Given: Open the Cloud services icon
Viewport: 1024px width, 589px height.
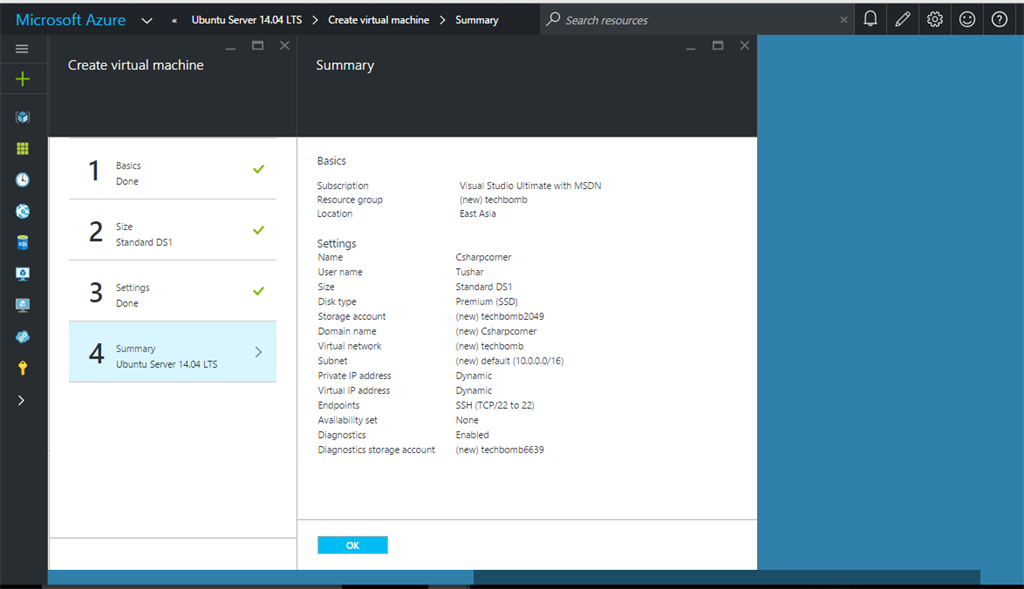Looking at the screenshot, I should tap(23, 336).
